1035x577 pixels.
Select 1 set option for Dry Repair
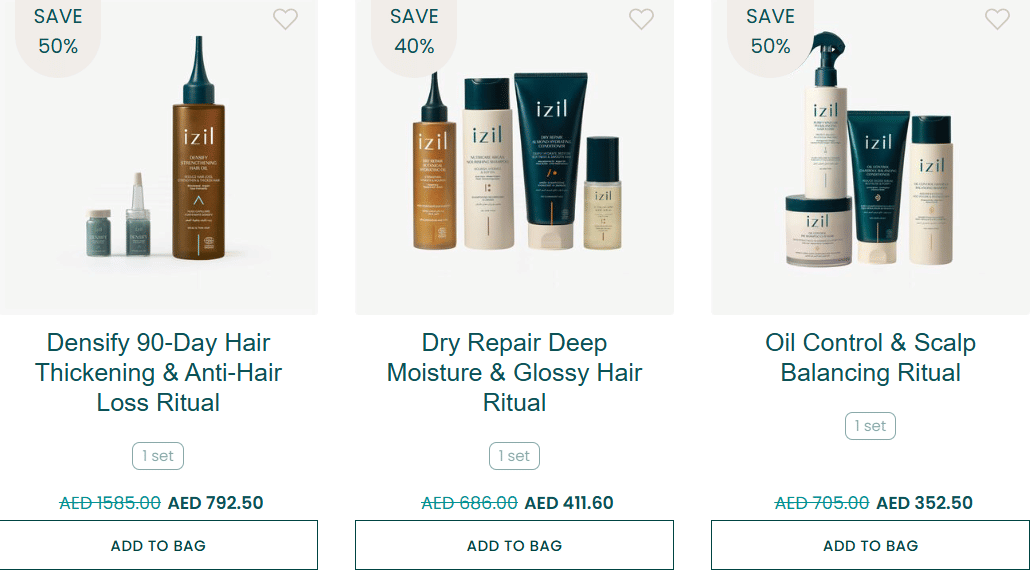[x=514, y=456]
